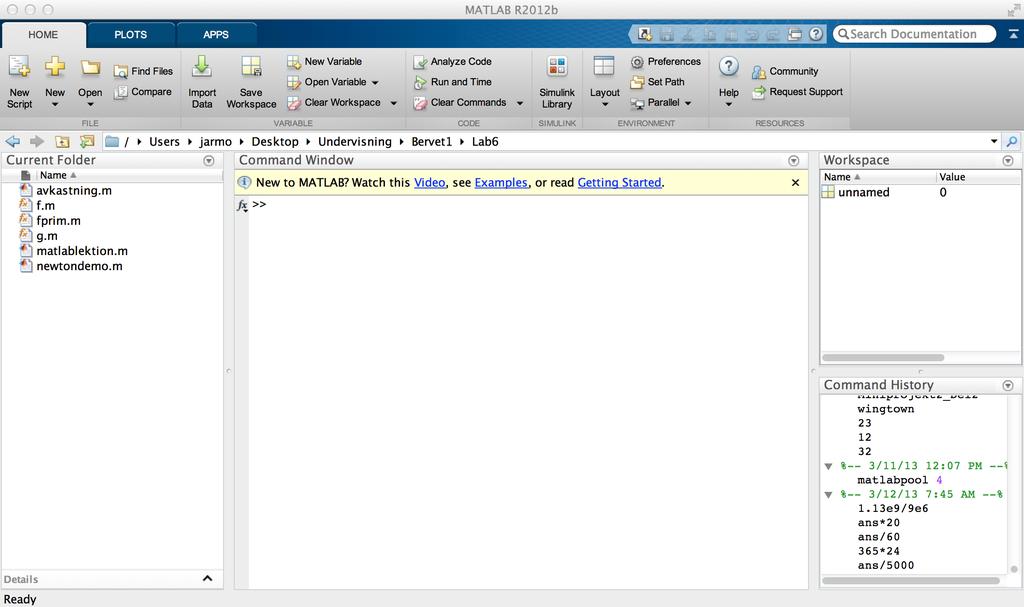Click the Import Data icon
The height and width of the screenshot is (607, 1024).
202,67
